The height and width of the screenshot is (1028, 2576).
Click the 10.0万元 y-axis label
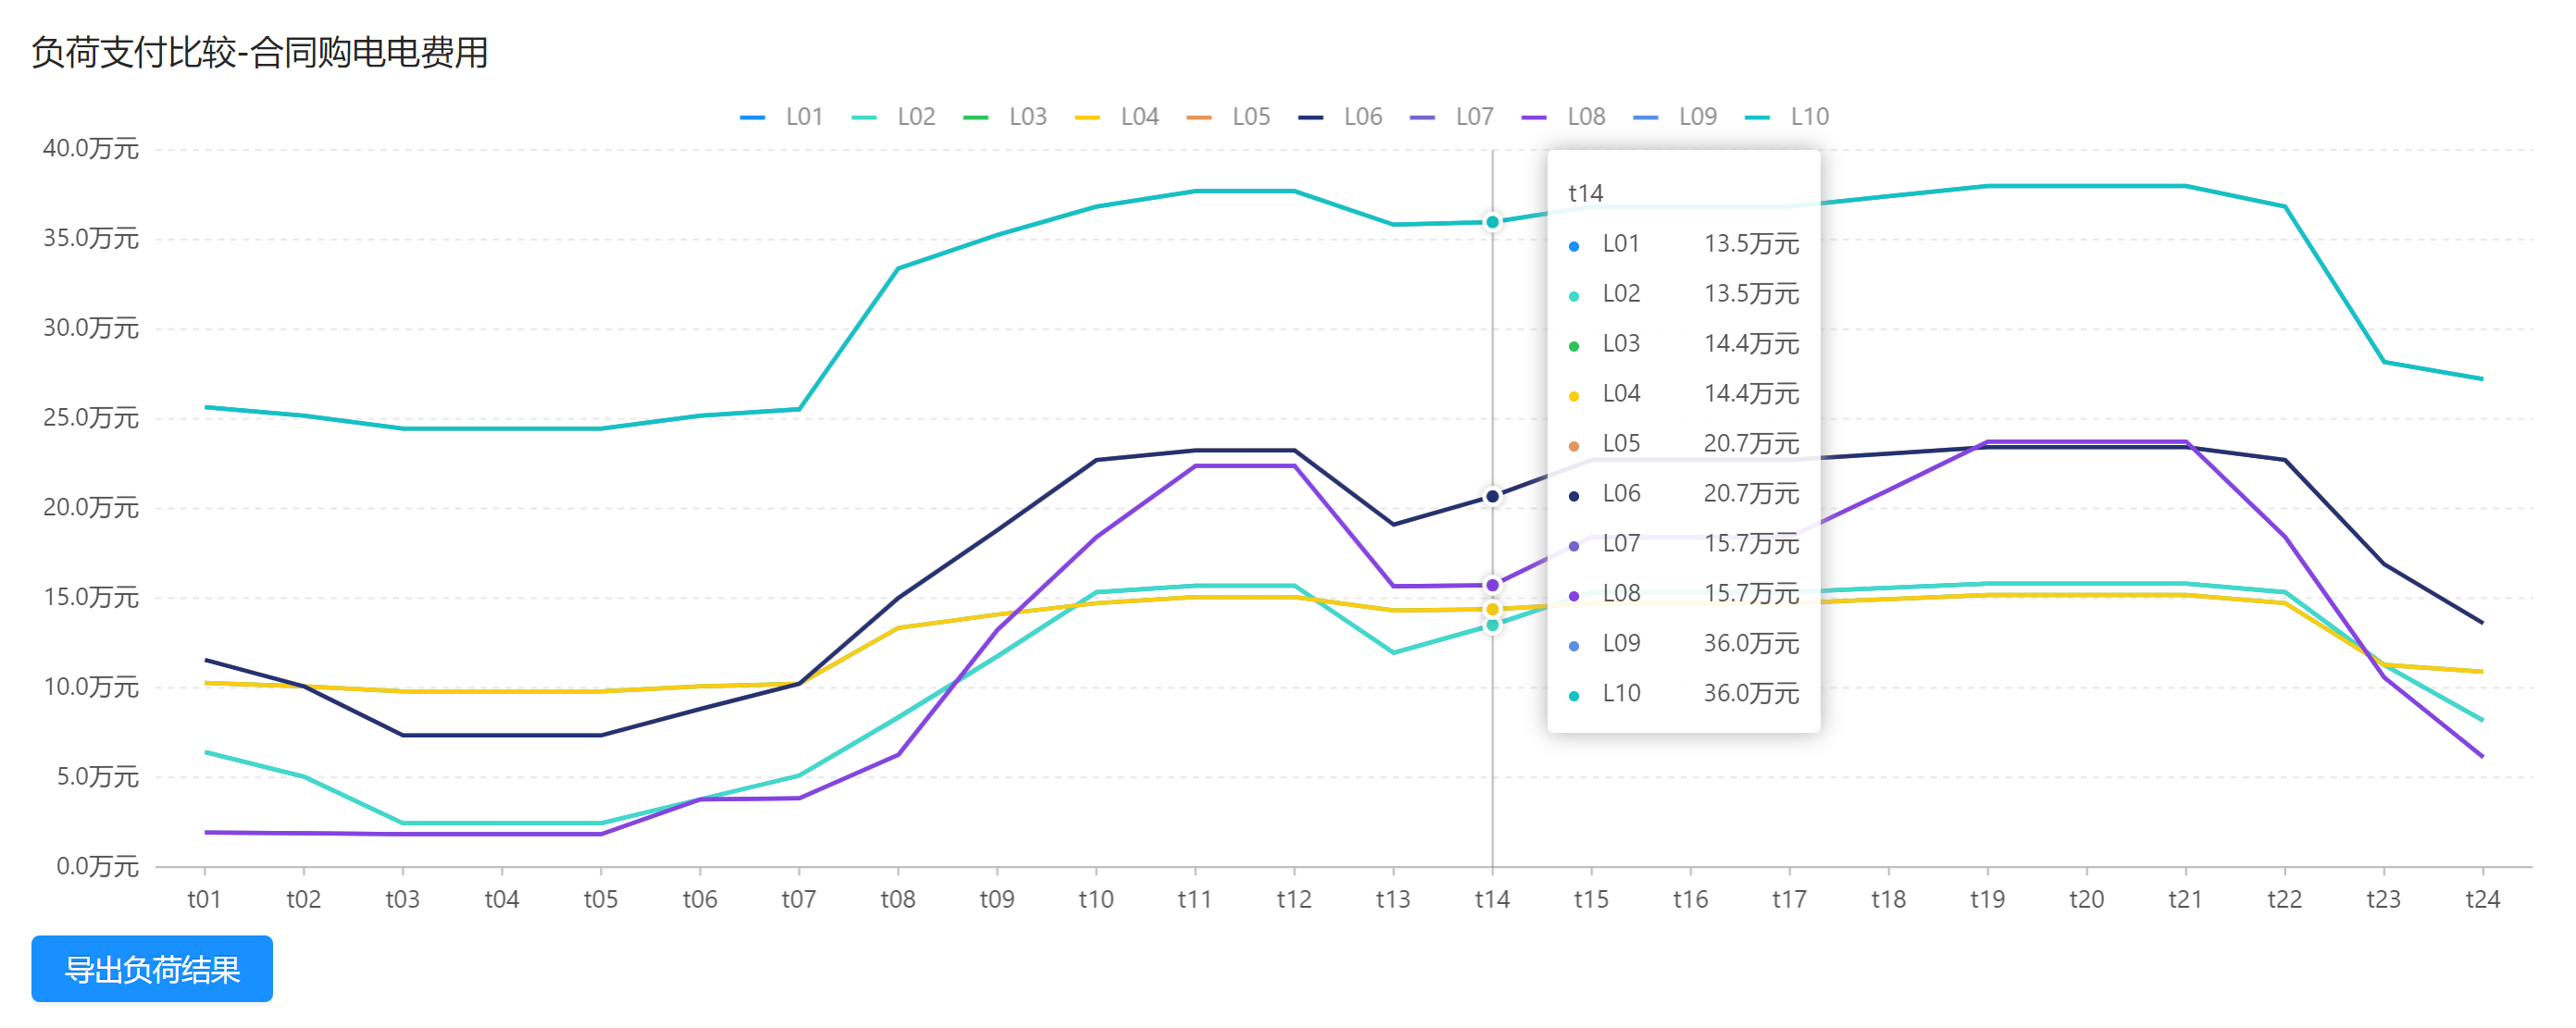[91, 687]
